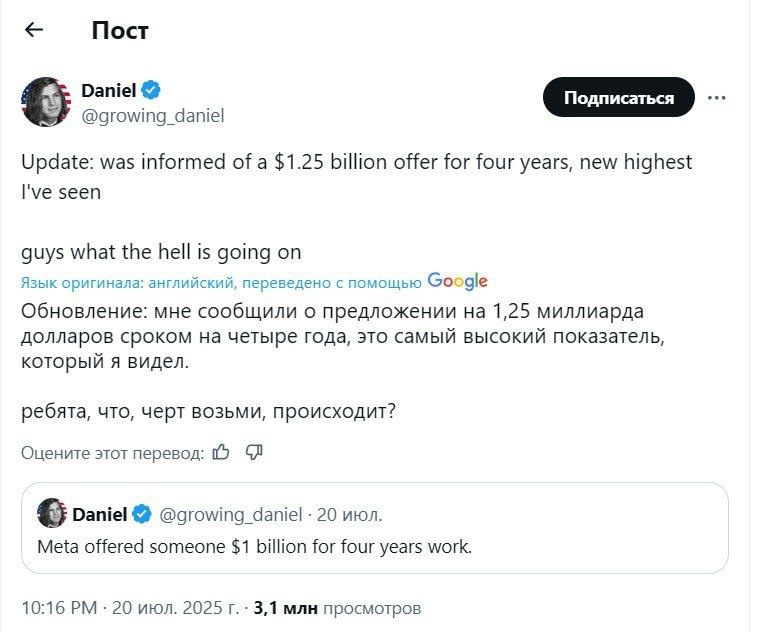Click the 10:16 PM post timestamp
Viewport: 777px width, 632px height.
(59, 607)
